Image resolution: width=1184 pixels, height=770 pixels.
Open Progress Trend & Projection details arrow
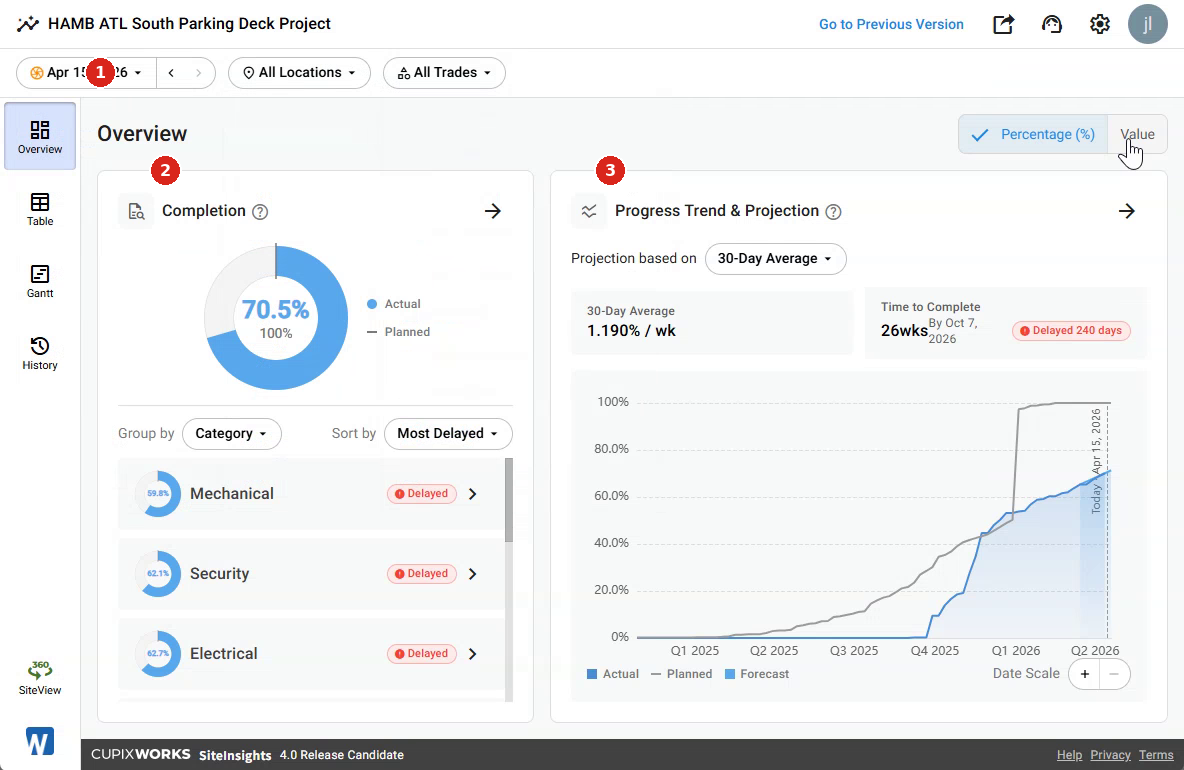1127,211
